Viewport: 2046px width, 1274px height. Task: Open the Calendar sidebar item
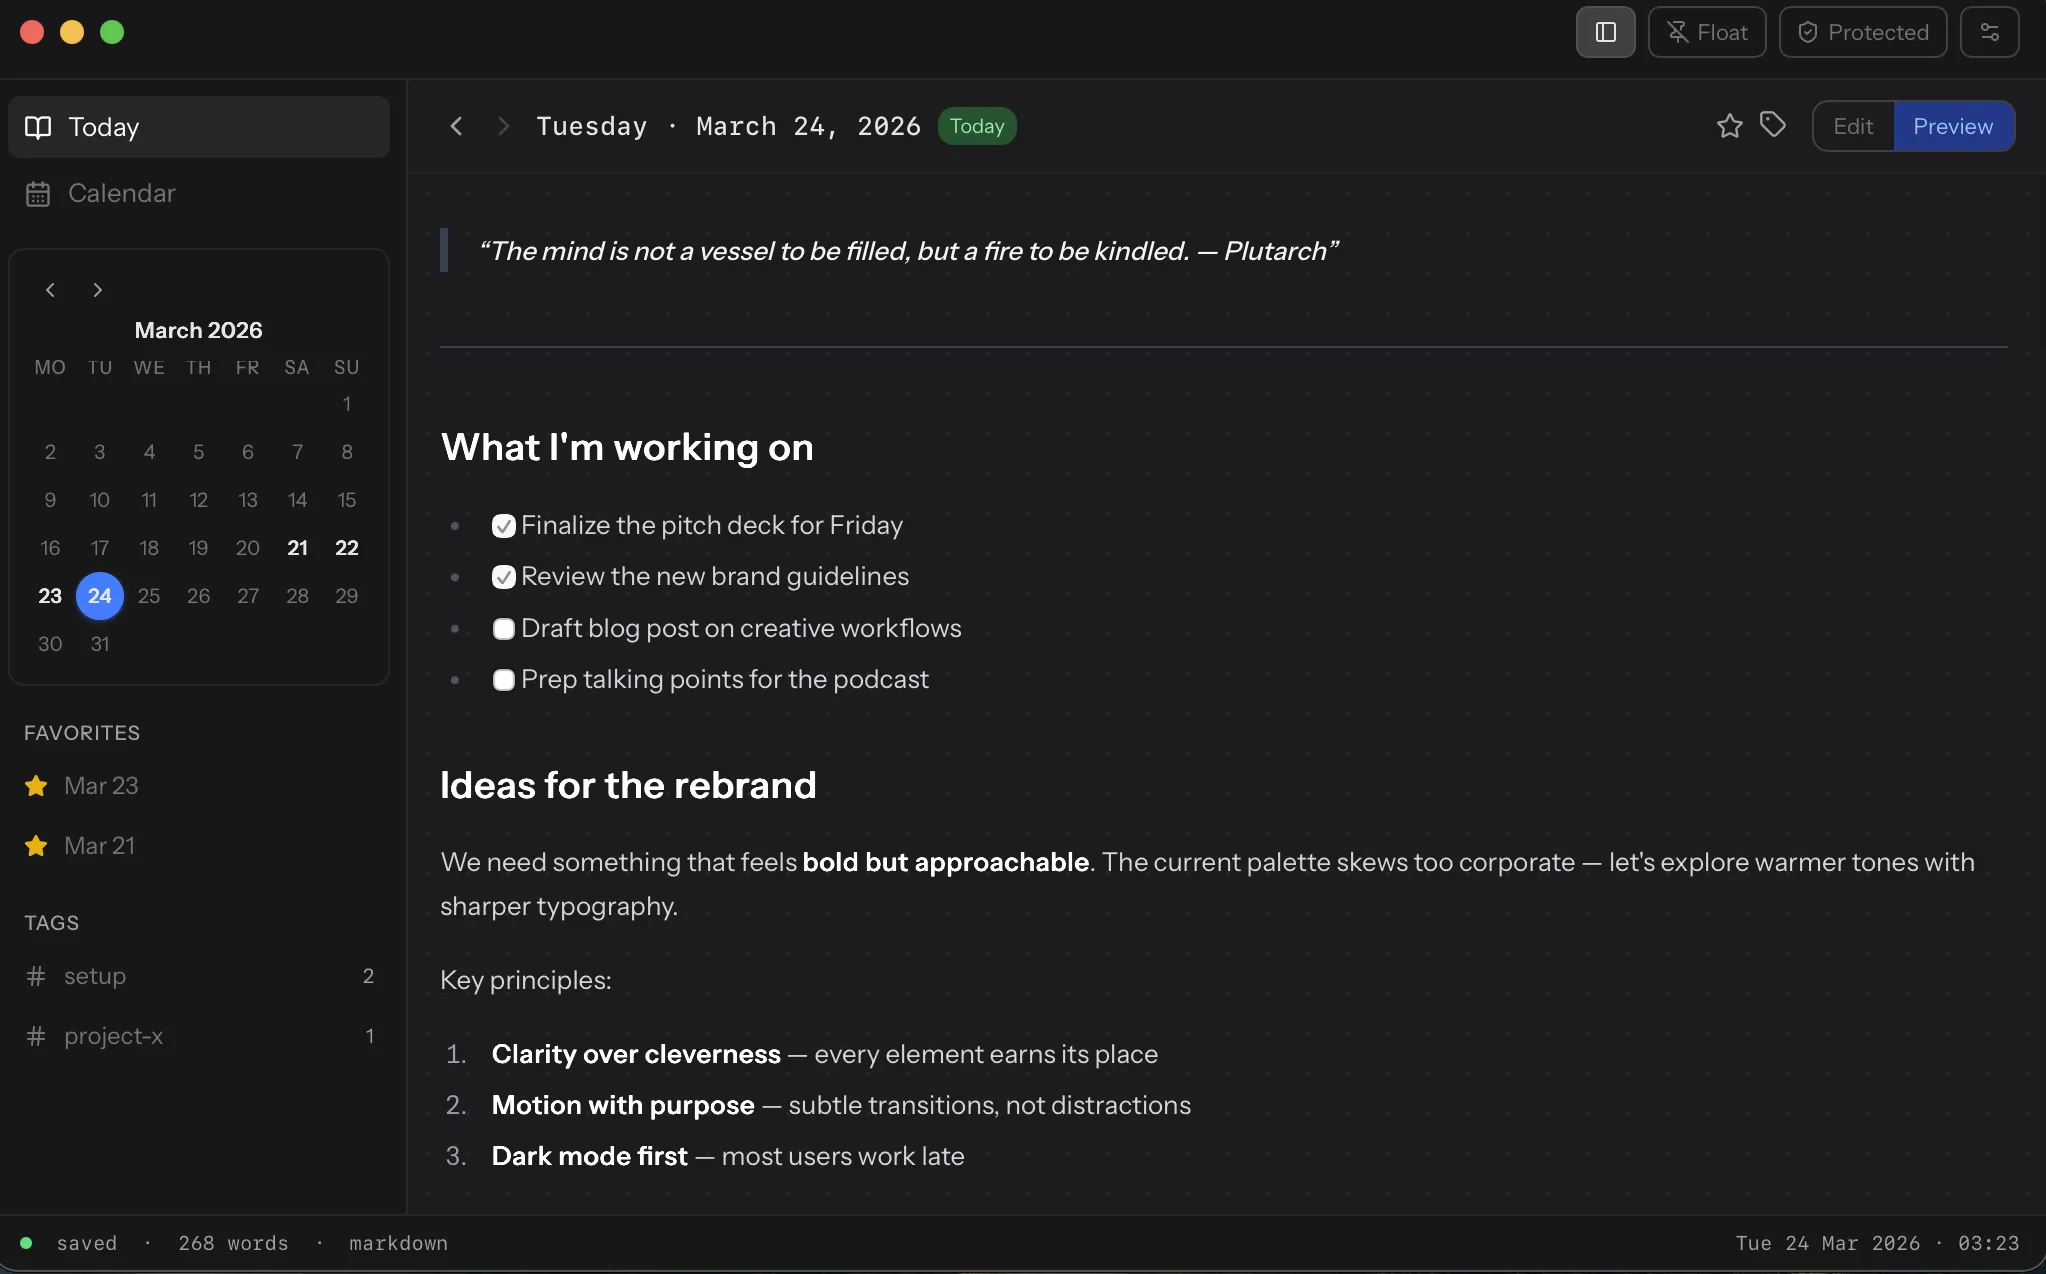[121, 193]
